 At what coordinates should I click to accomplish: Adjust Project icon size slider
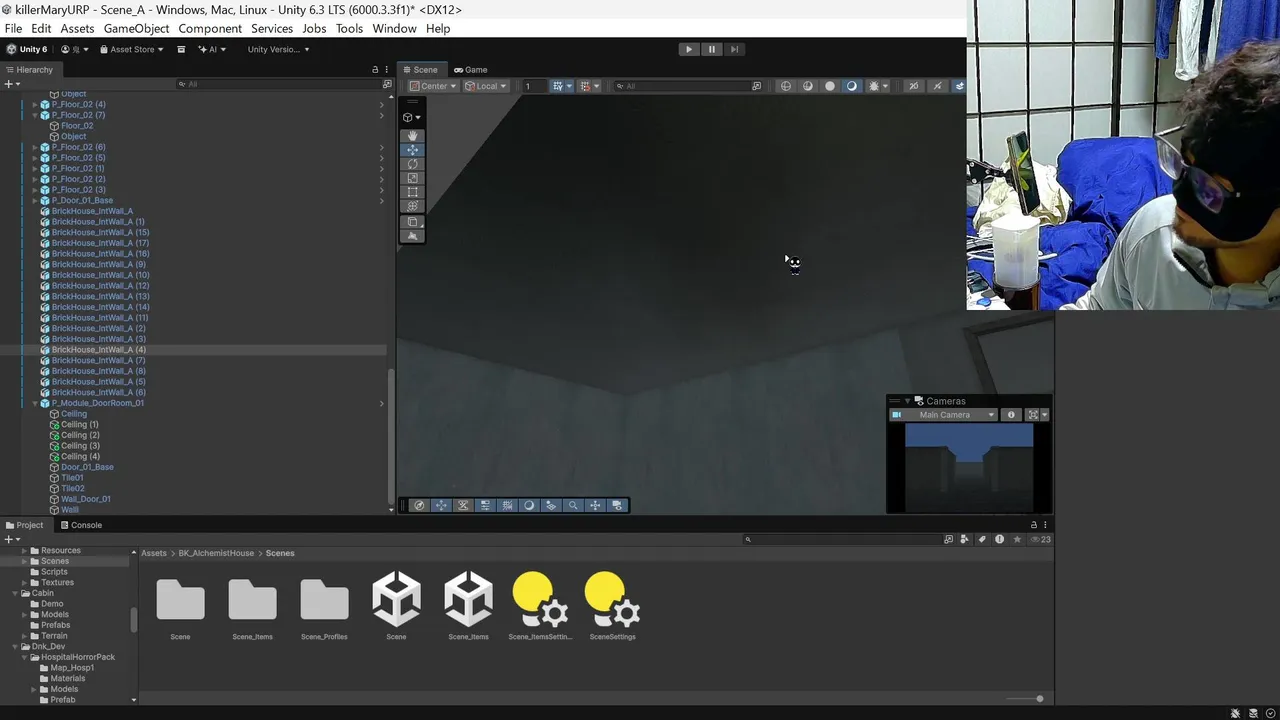coord(1026,699)
